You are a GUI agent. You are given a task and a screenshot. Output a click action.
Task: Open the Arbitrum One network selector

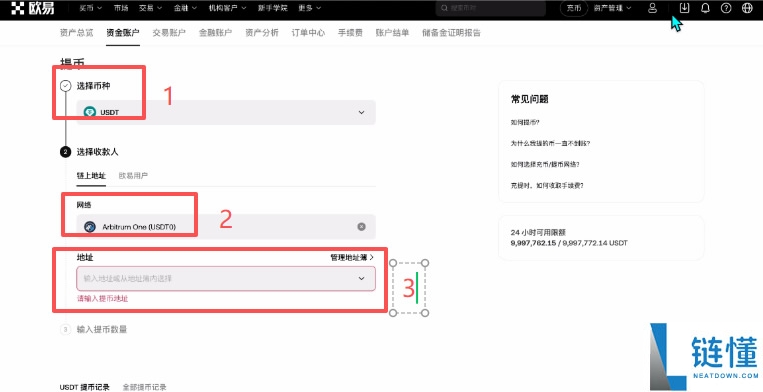point(226,227)
